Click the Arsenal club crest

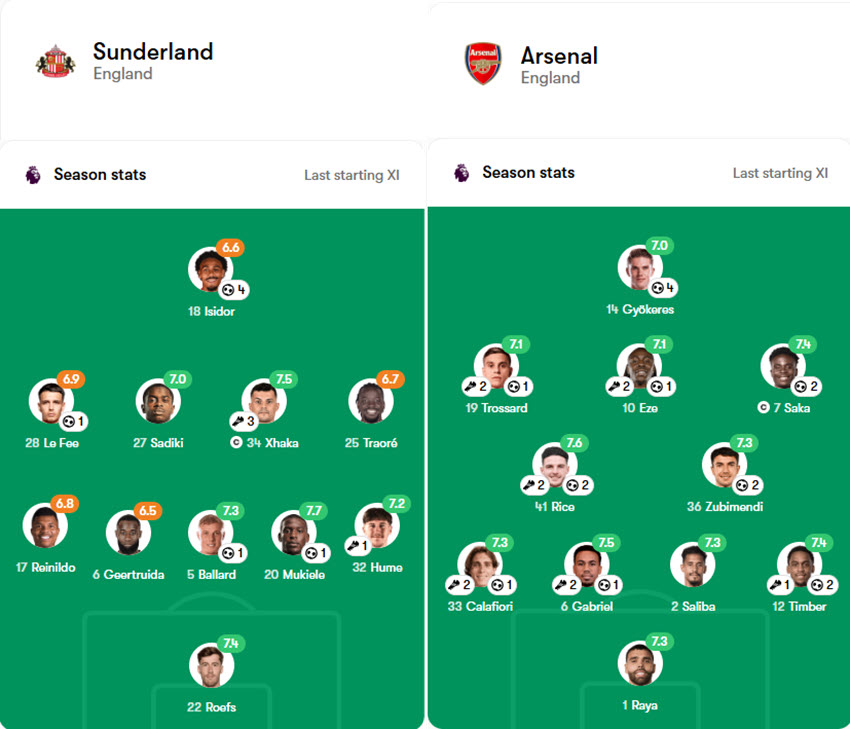(483, 62)
